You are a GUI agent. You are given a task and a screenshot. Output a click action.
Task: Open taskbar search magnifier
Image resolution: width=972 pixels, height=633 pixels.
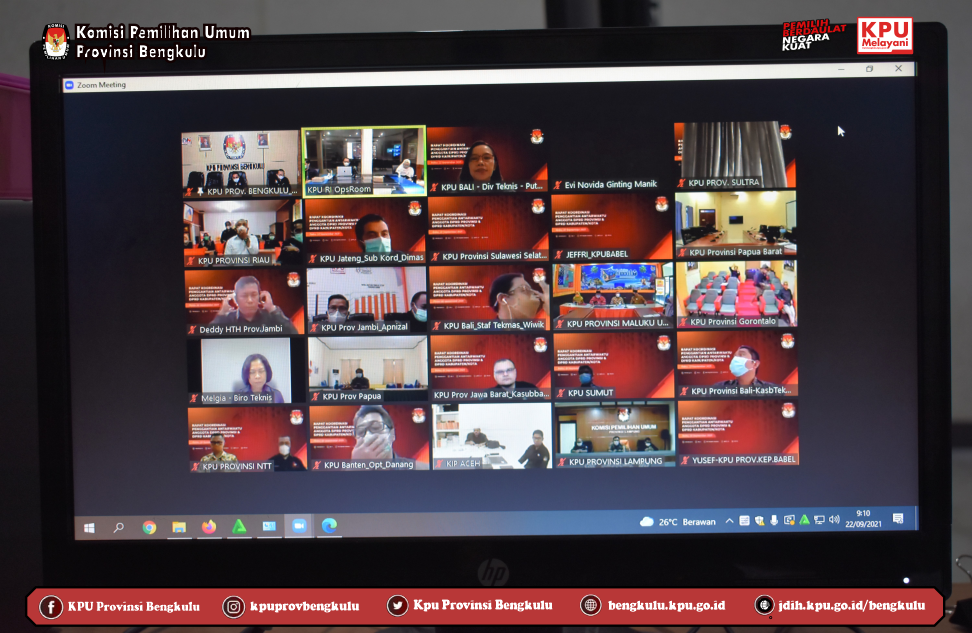tap(118, 526)
